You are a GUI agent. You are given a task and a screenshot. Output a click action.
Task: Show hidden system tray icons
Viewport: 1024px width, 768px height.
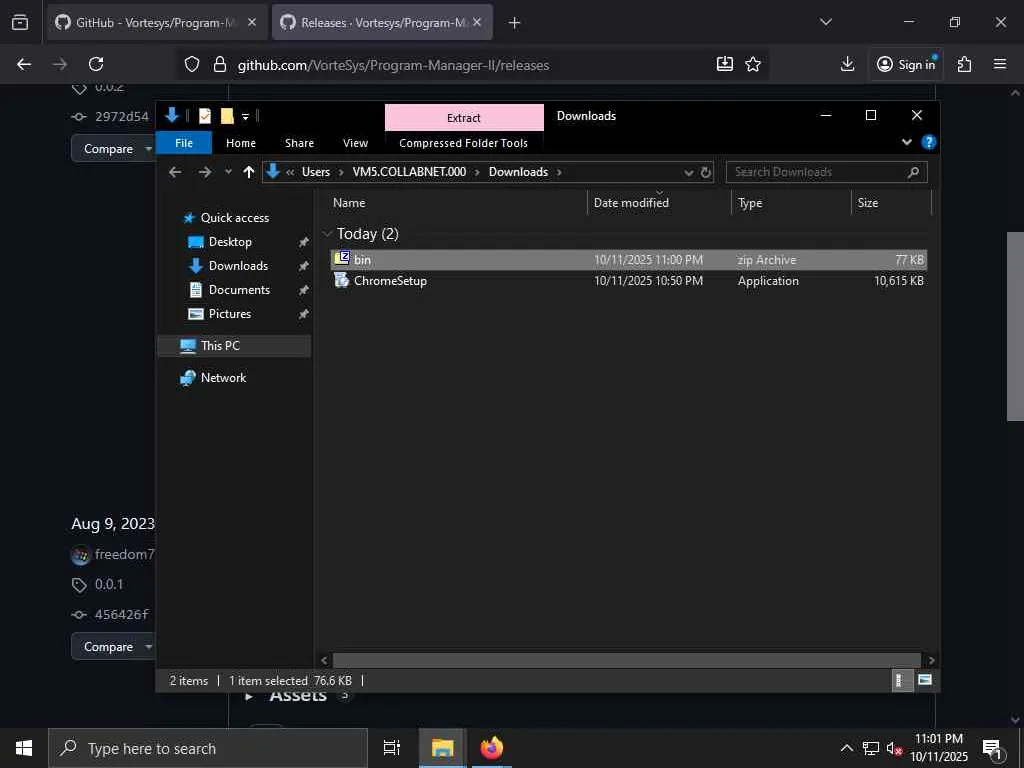[846, 748]
